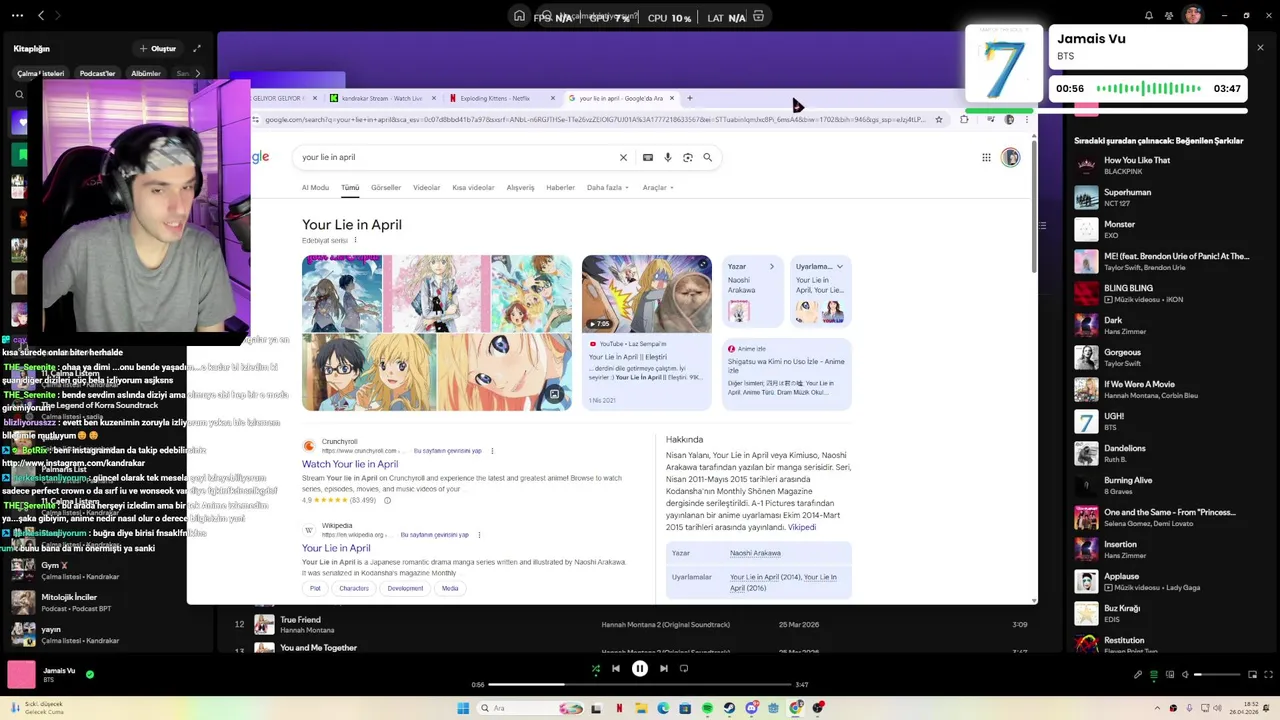Image resolution: width=1280 pixels, height=720 pixels.
Task: Filter library by Çalma listeleri
Action: (x=40, y=73)
